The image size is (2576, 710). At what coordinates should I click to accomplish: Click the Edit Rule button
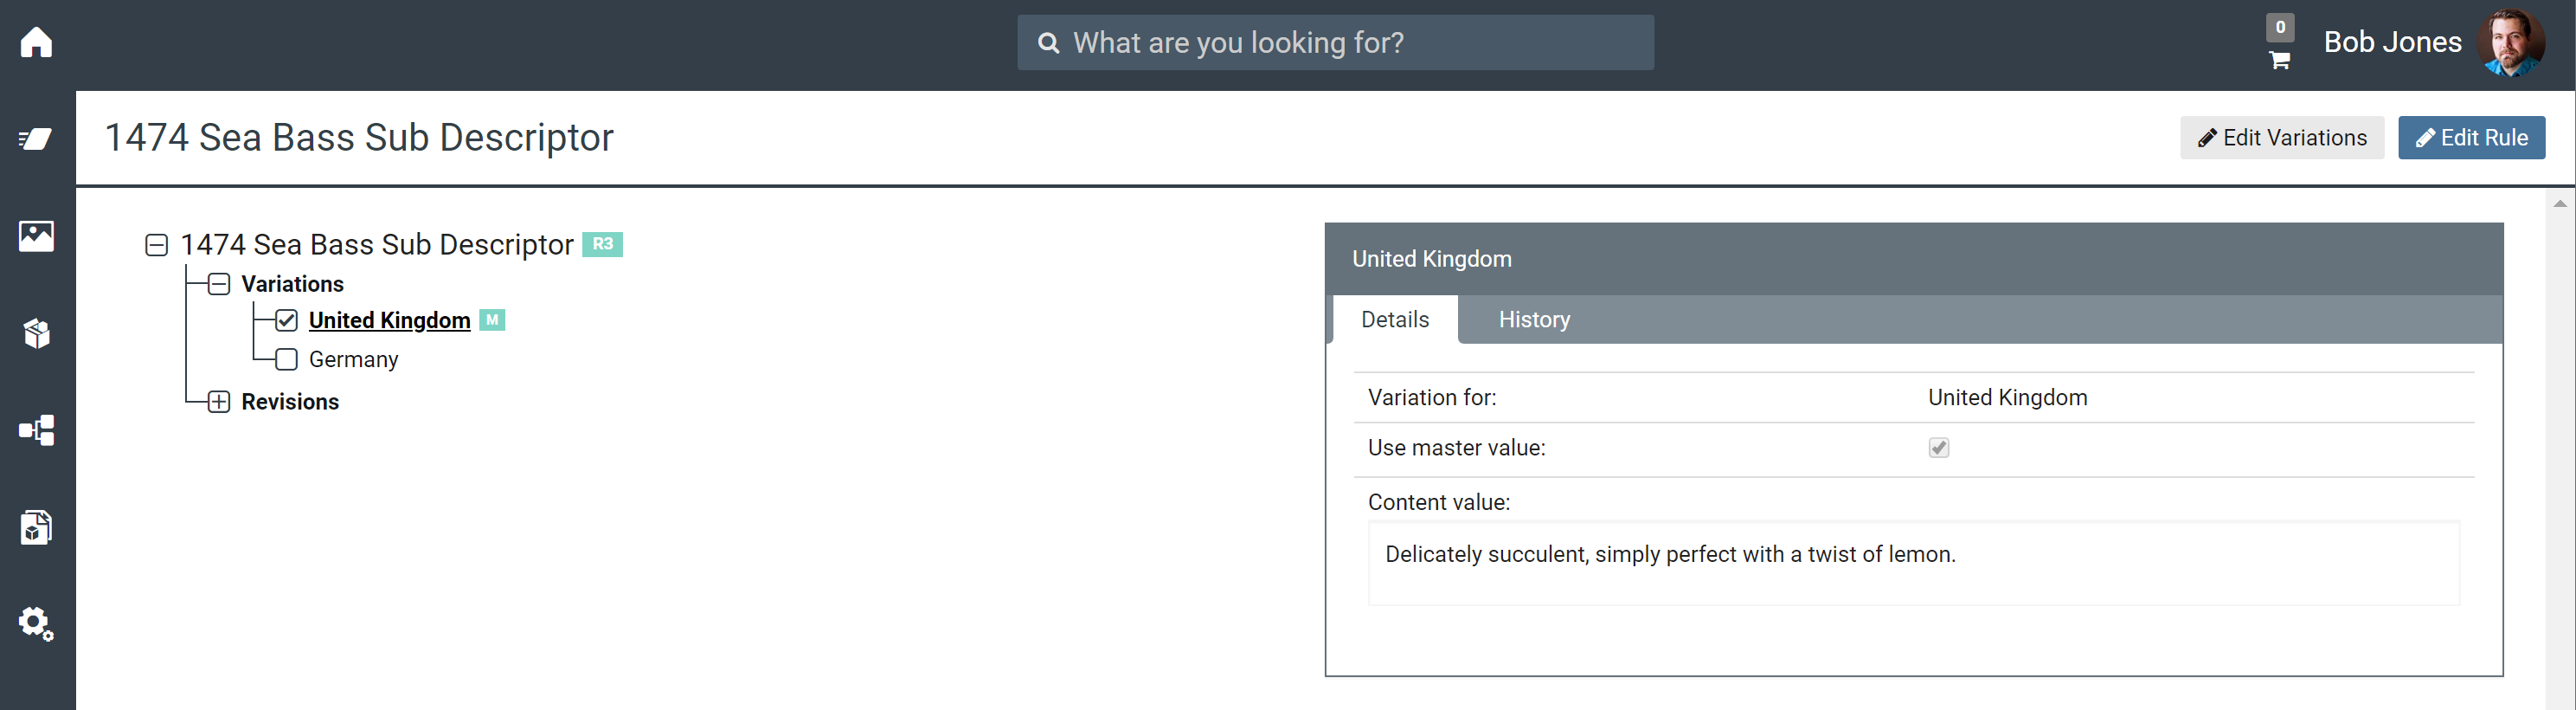[2471, 138]
